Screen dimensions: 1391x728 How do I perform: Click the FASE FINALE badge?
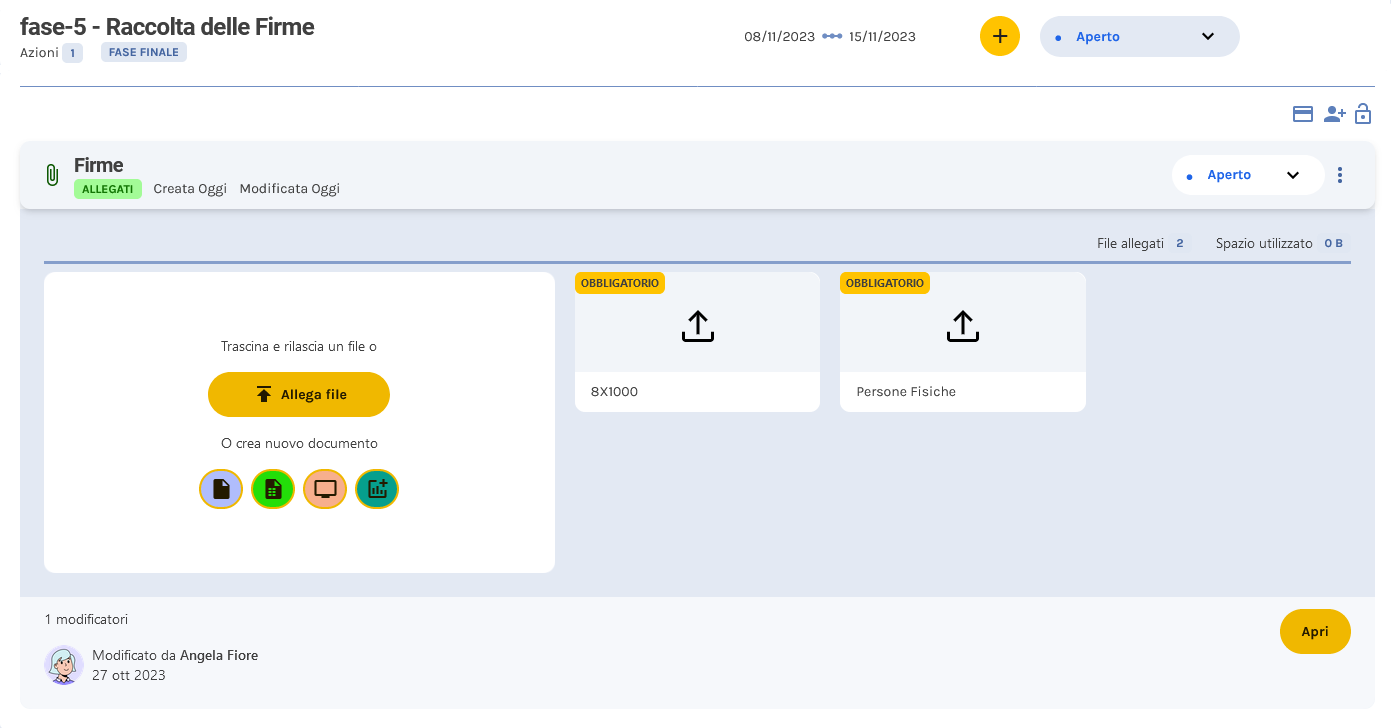[x=143, y=52]
